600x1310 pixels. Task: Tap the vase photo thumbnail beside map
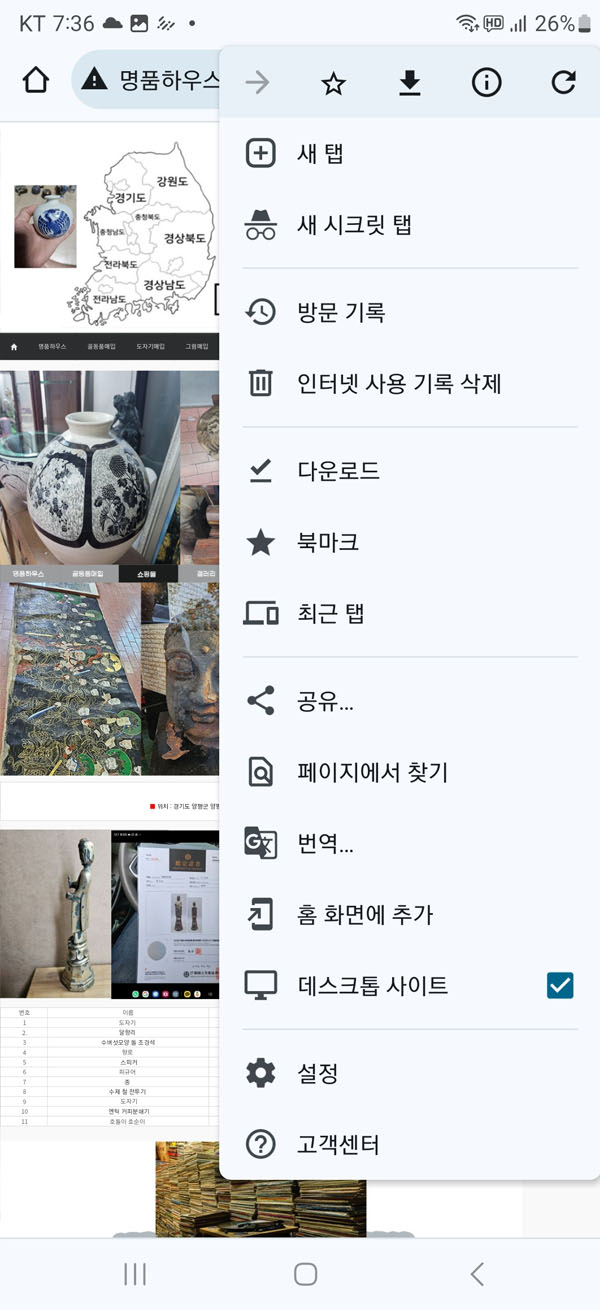pyautogui.click(x=45, y=226)
